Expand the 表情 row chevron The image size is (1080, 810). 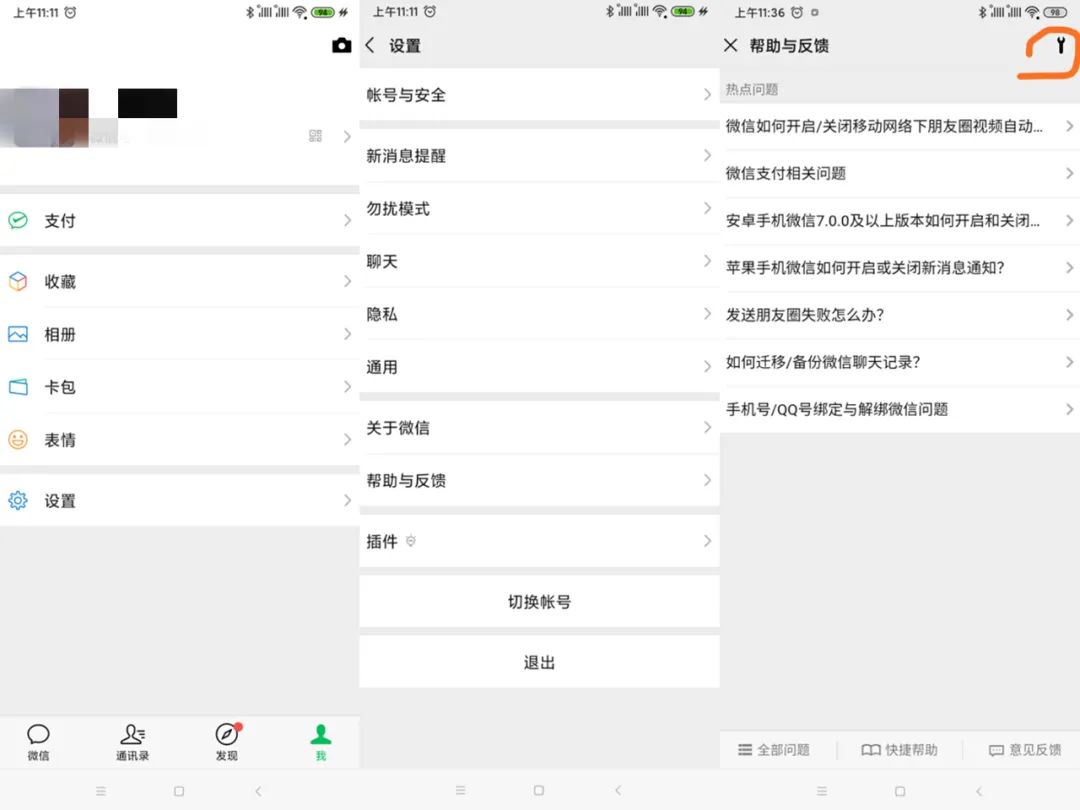click(347, 439)
